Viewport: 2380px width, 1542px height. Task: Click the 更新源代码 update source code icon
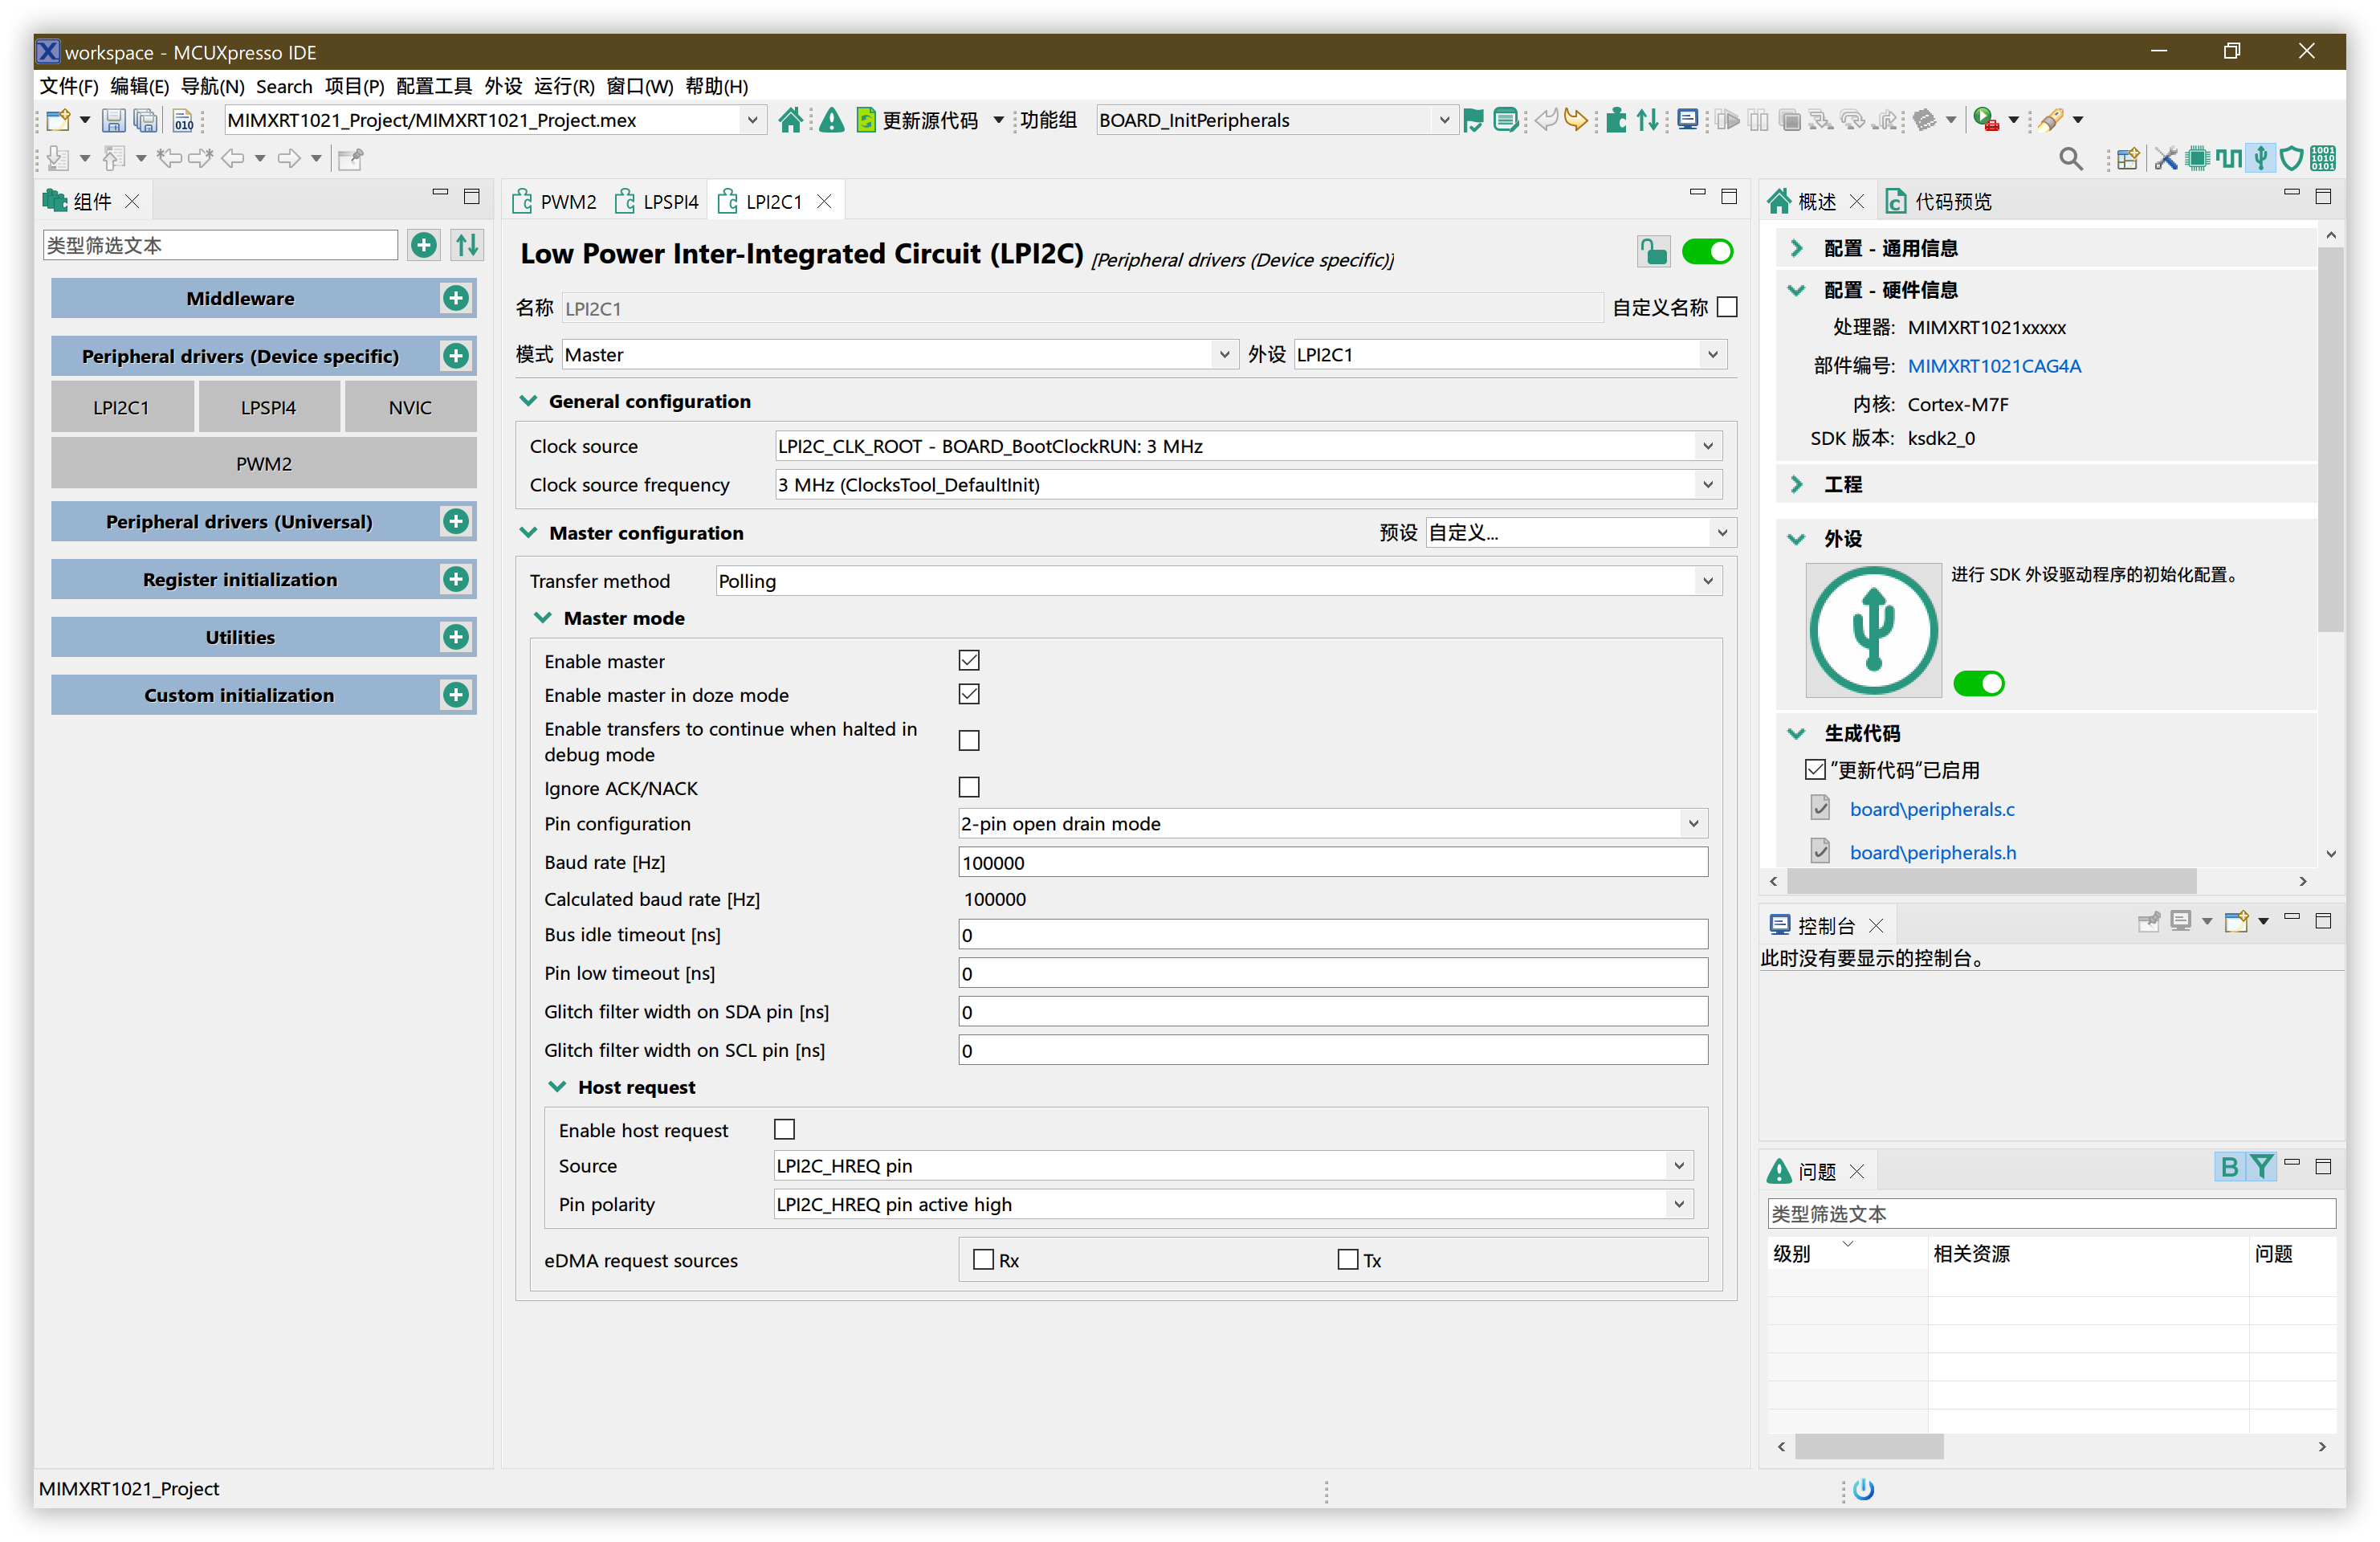click(866, 120)
